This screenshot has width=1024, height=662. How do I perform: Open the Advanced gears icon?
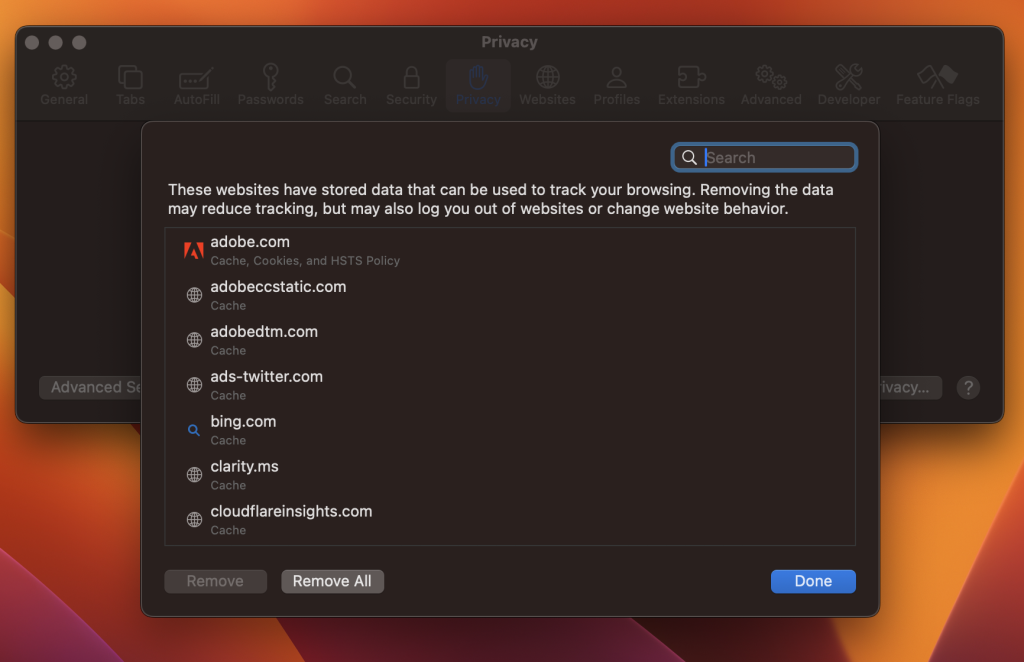click(x=771, y=78)
